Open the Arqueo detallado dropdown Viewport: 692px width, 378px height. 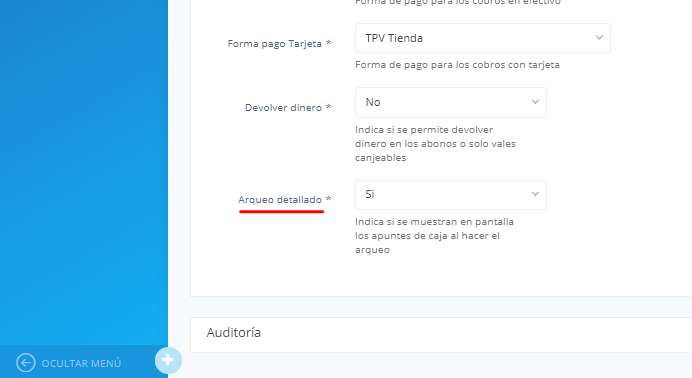tap(451, 195)
